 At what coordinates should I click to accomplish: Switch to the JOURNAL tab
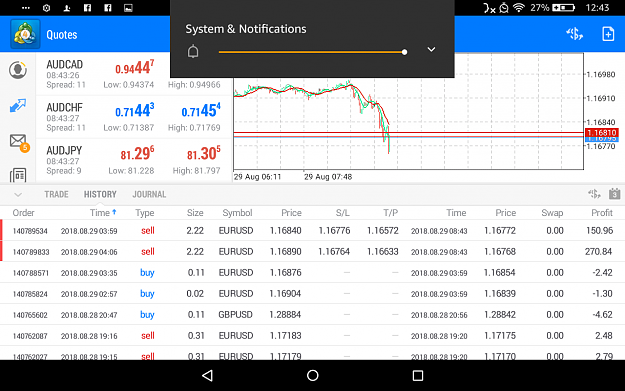pyautogui.click(x=149, y=194)
